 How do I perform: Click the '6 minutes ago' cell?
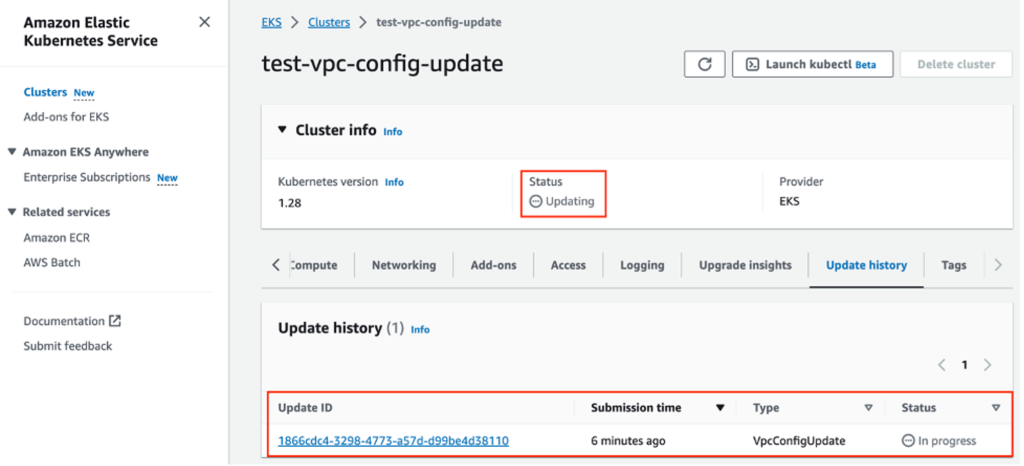click(628, 441)
